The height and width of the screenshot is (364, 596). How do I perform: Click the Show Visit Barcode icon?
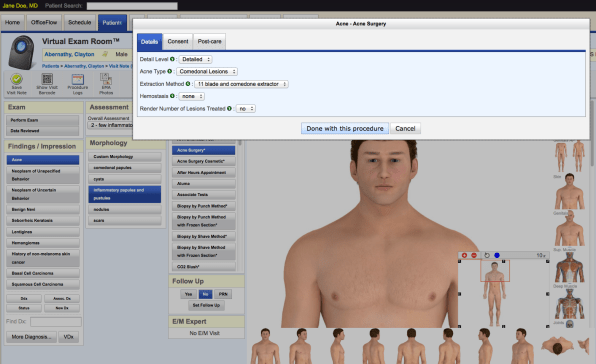[47, 79]
